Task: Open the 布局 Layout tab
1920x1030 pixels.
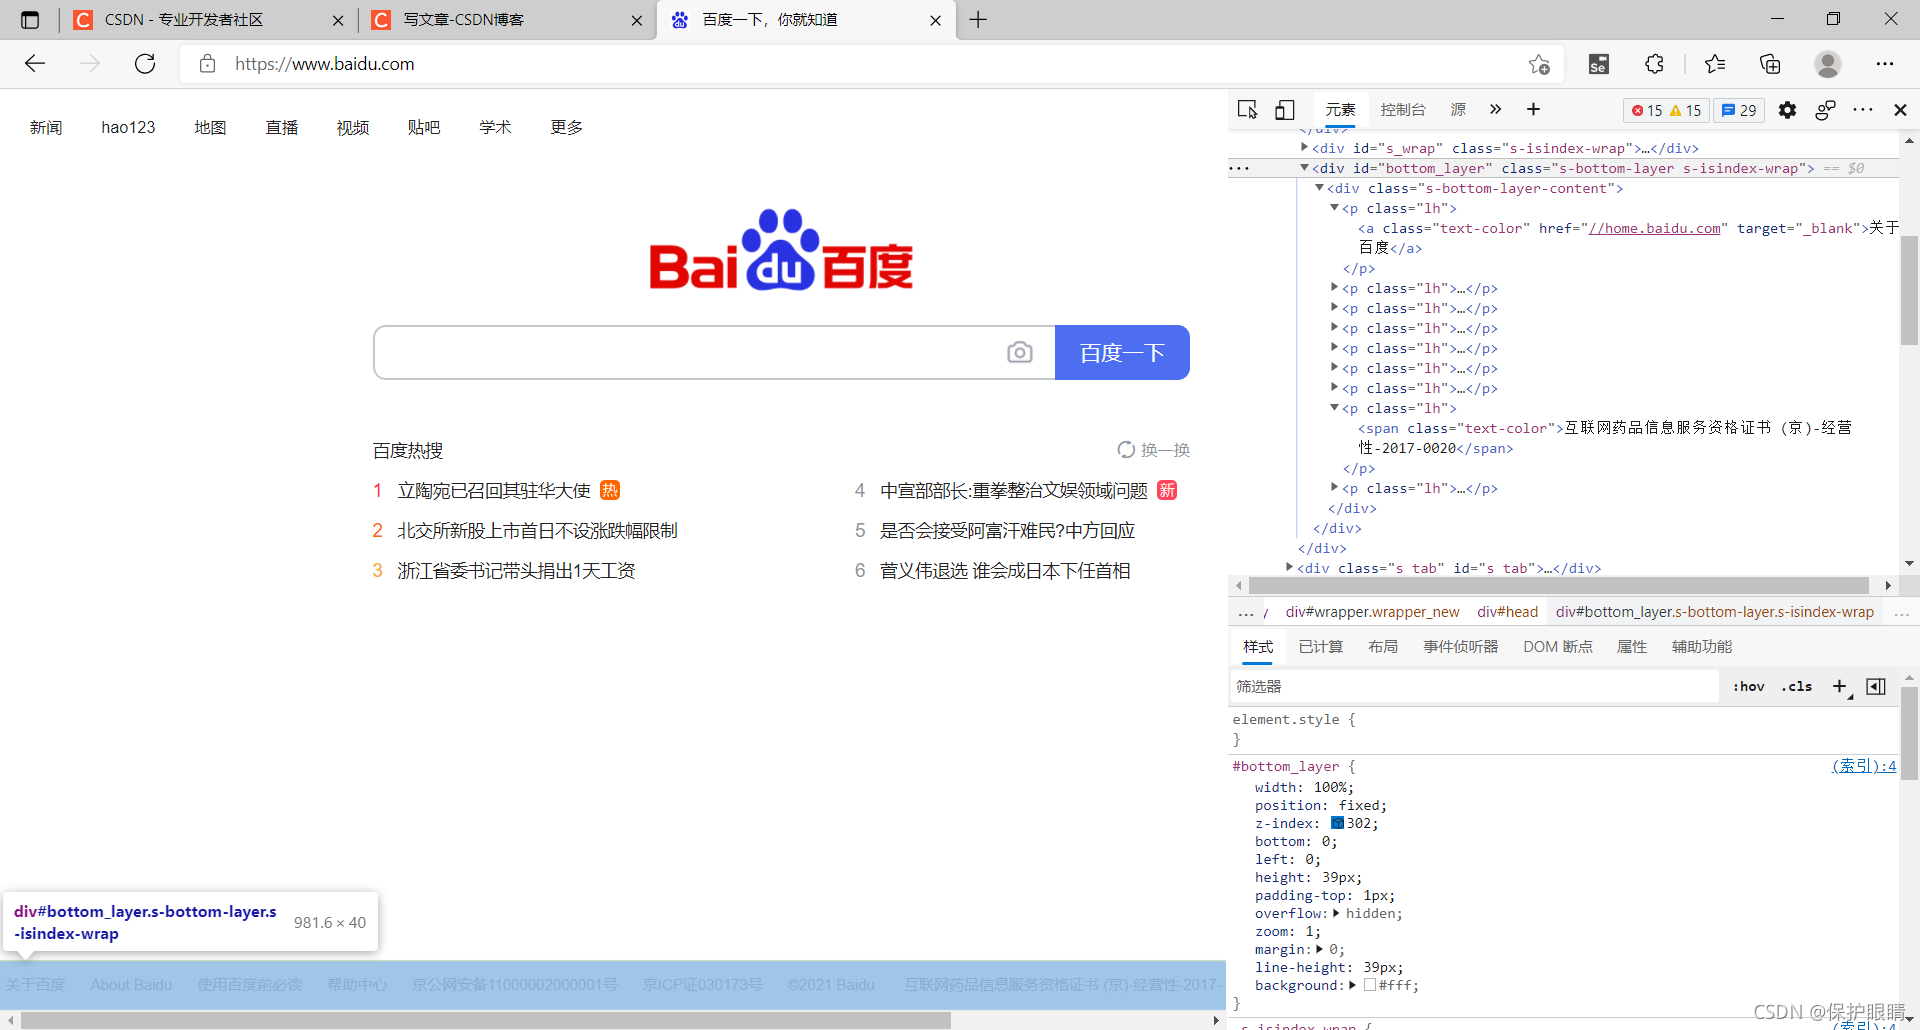Action: tap(1383, 647)
